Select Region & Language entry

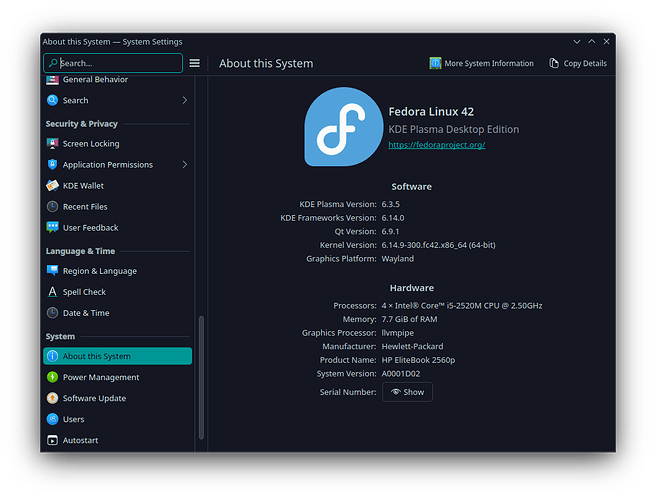pos(118,271)
